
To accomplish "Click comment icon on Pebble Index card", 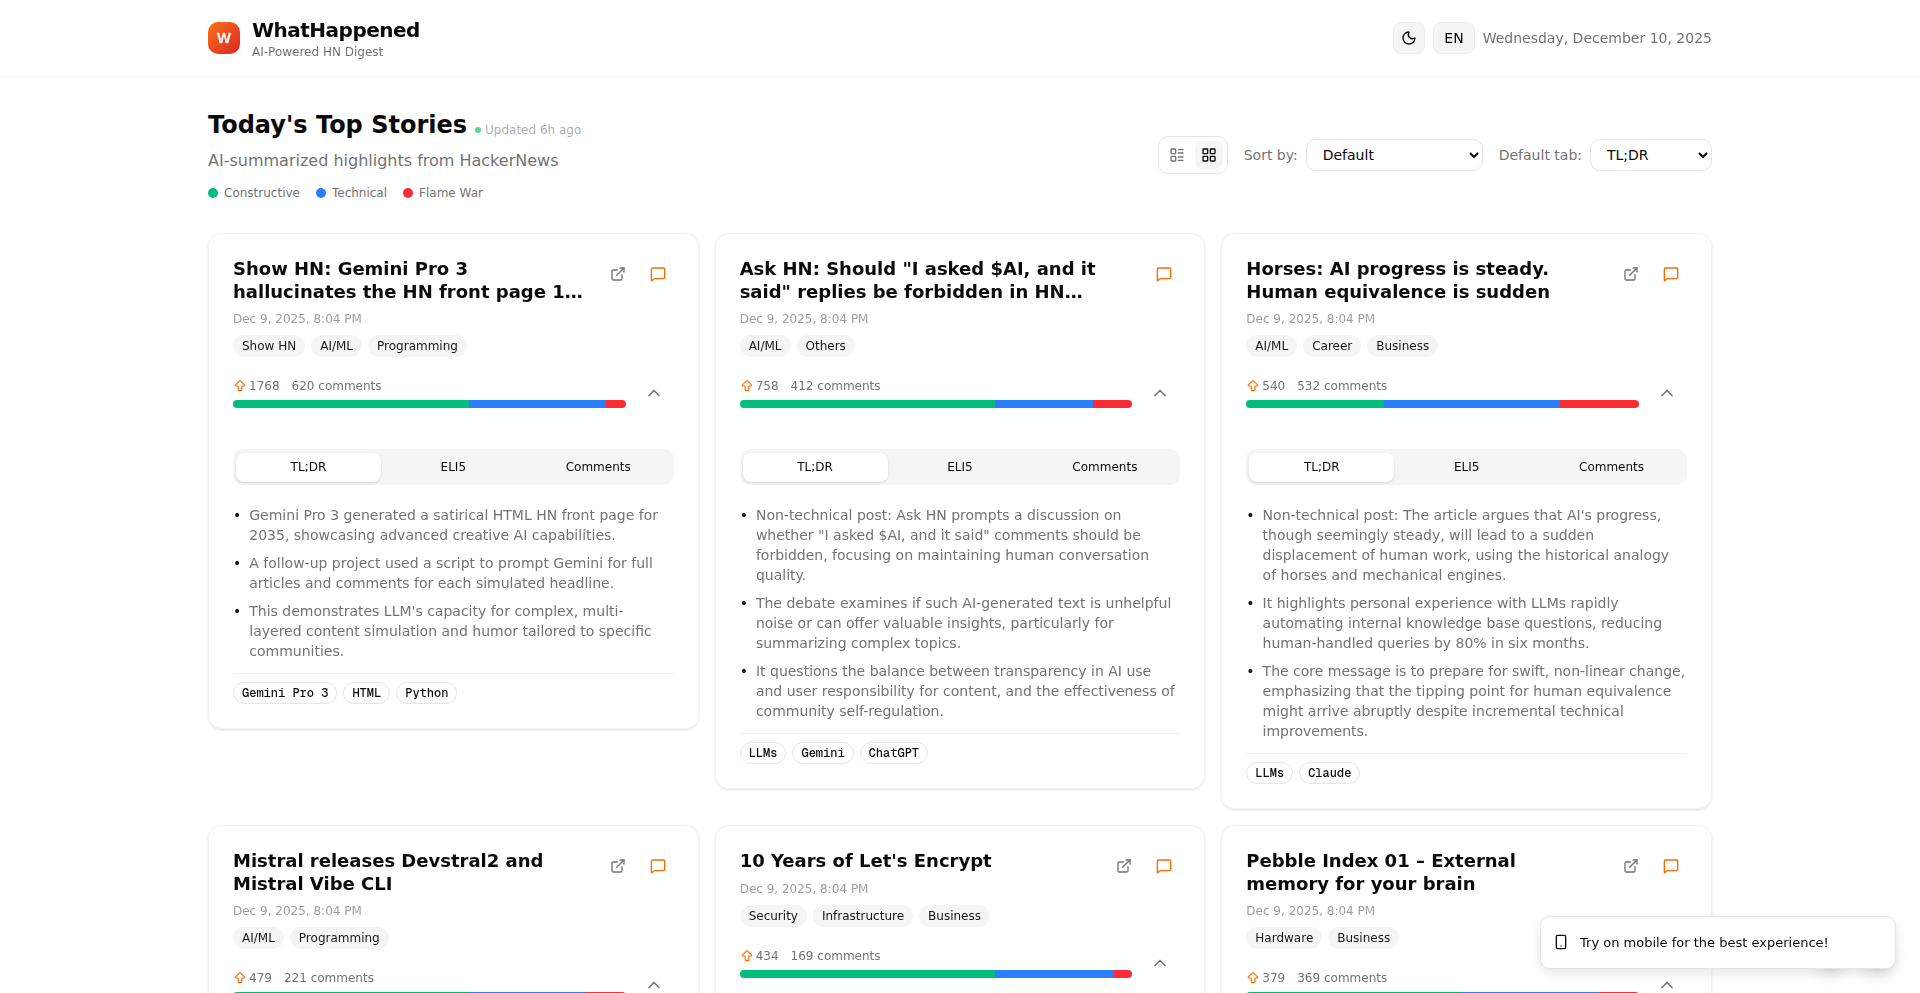I will (x=1671, y=866).
